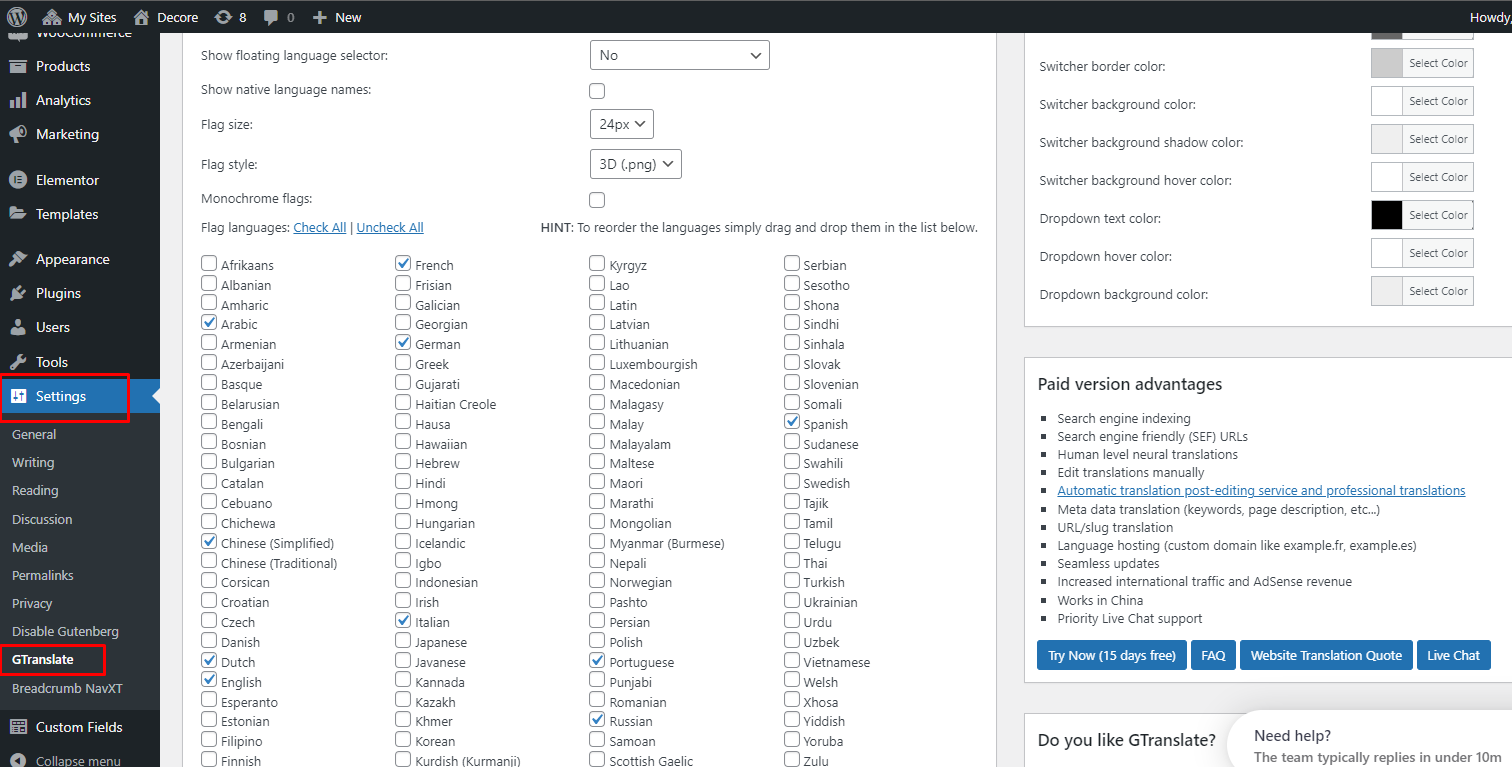Screen dimensions: 1512x767
Task: Click the Plugins sidebar icon
Action: [18, 293]
